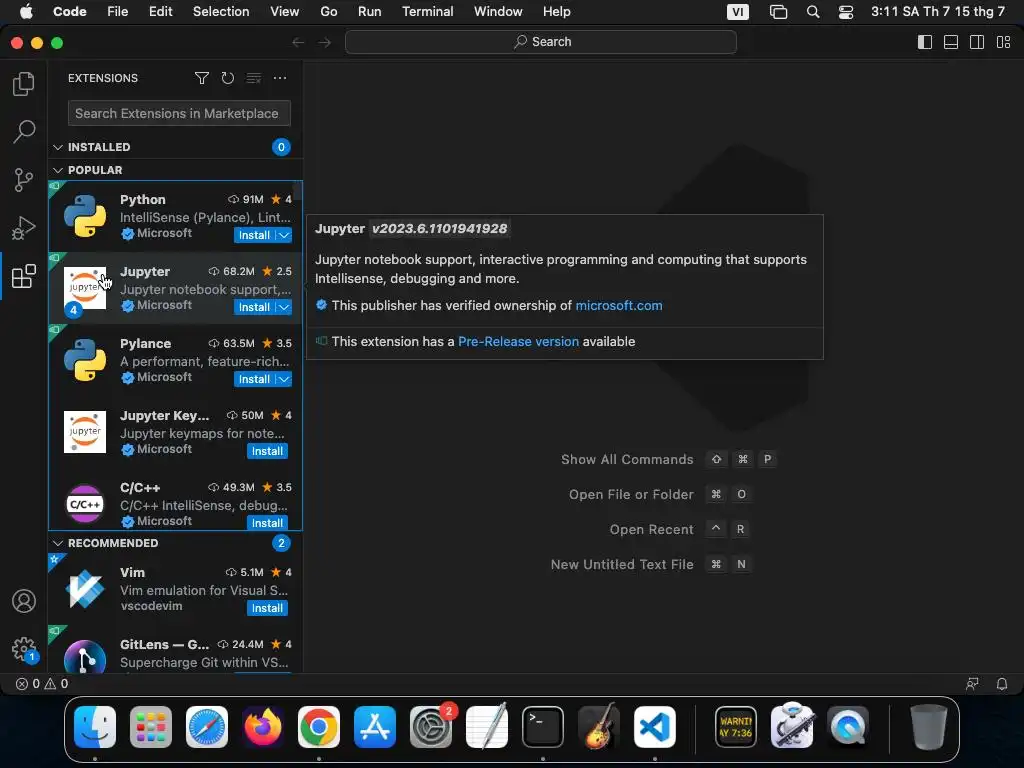Open Console app from the Dock
1024x768 pixels.
click(x=736, y=727)
